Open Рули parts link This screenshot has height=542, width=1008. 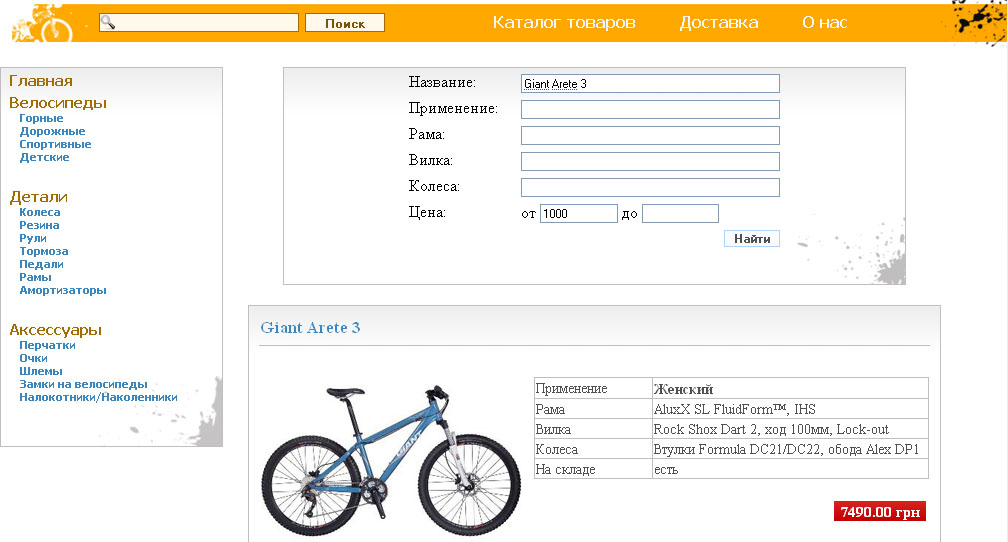tap(33, 239)
